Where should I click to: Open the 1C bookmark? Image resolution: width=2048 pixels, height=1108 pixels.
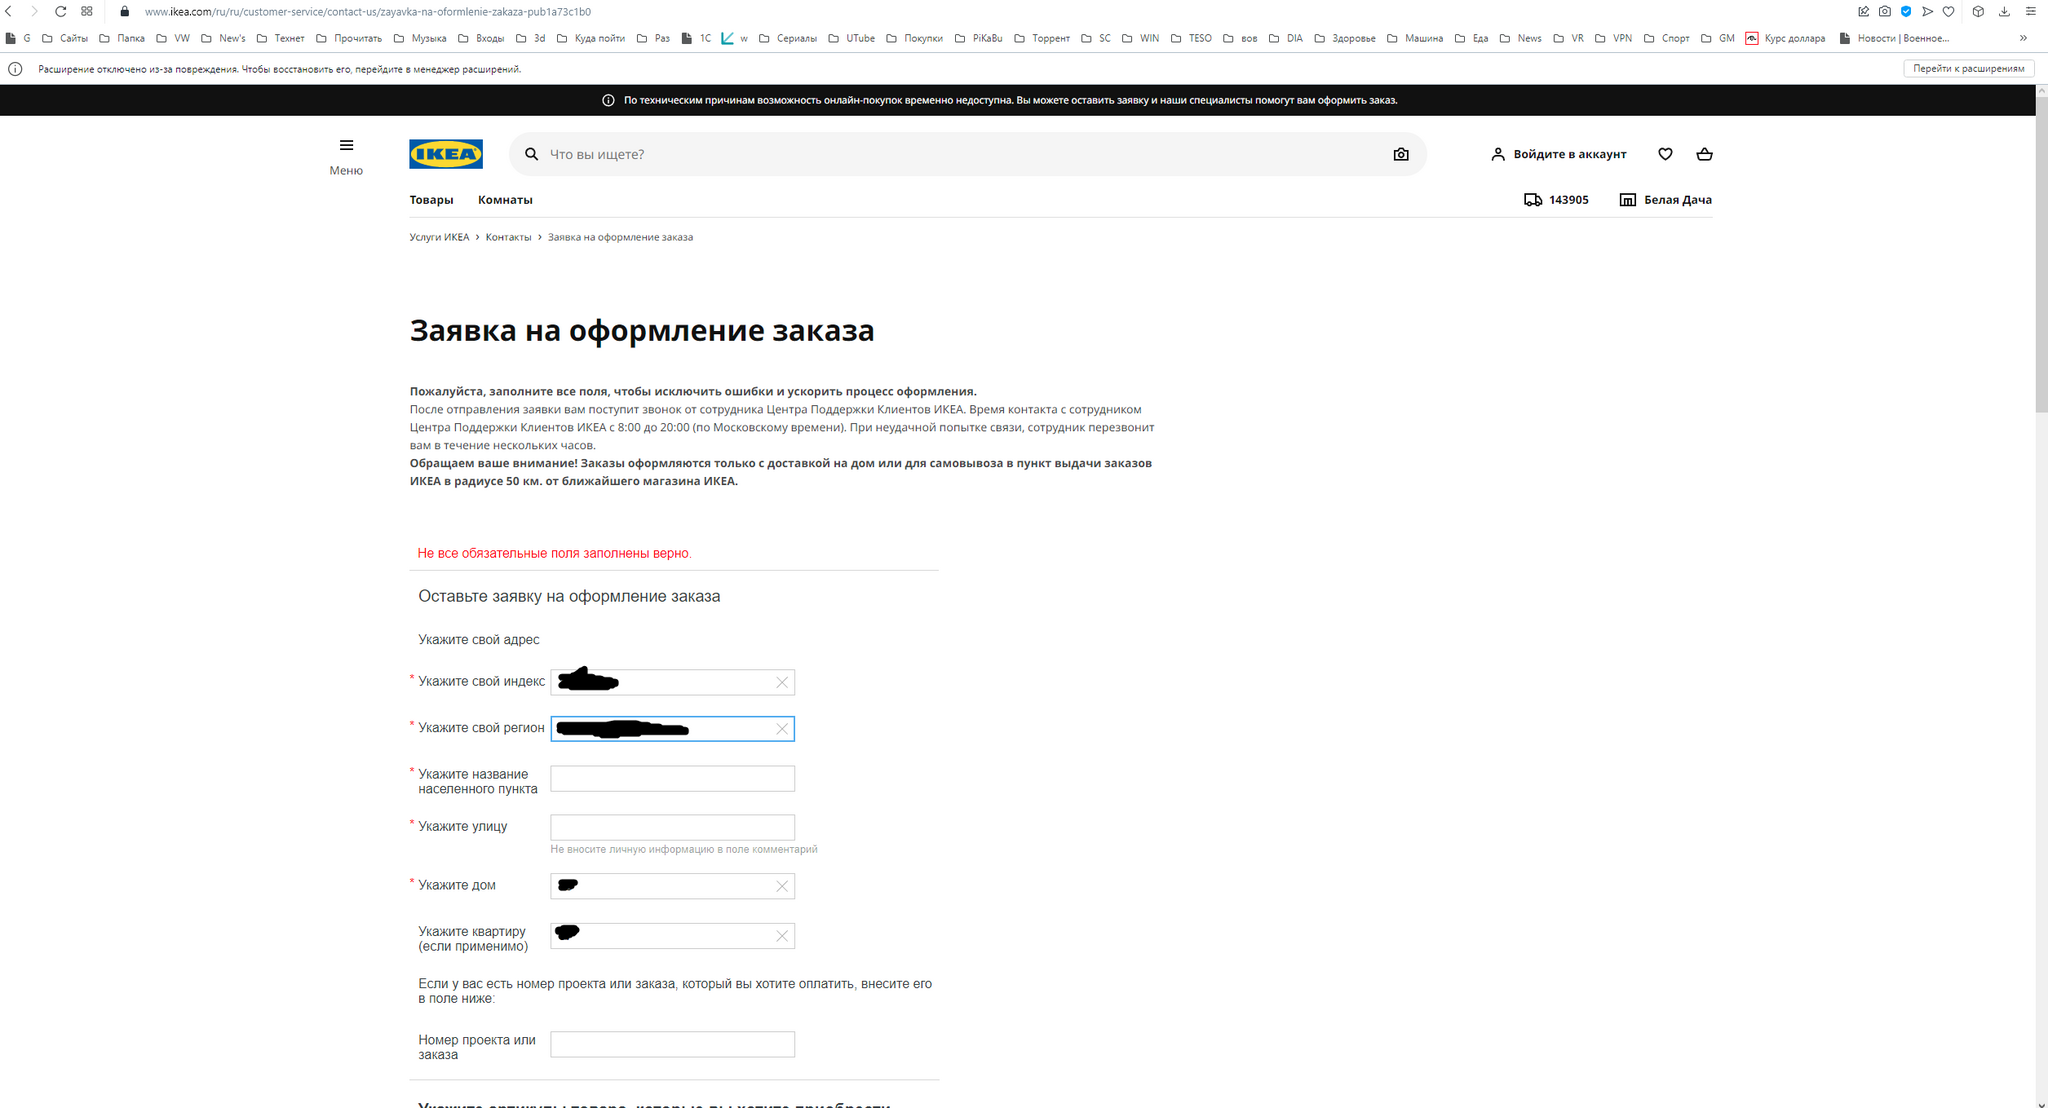click(696, 38)
